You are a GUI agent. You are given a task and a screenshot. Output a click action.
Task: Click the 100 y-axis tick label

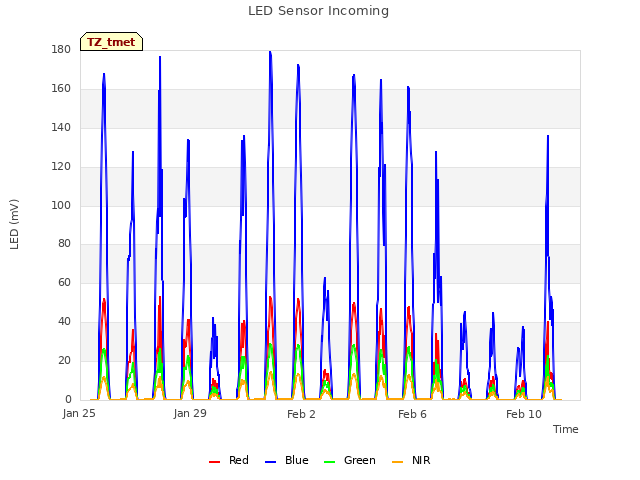point(61,205)
